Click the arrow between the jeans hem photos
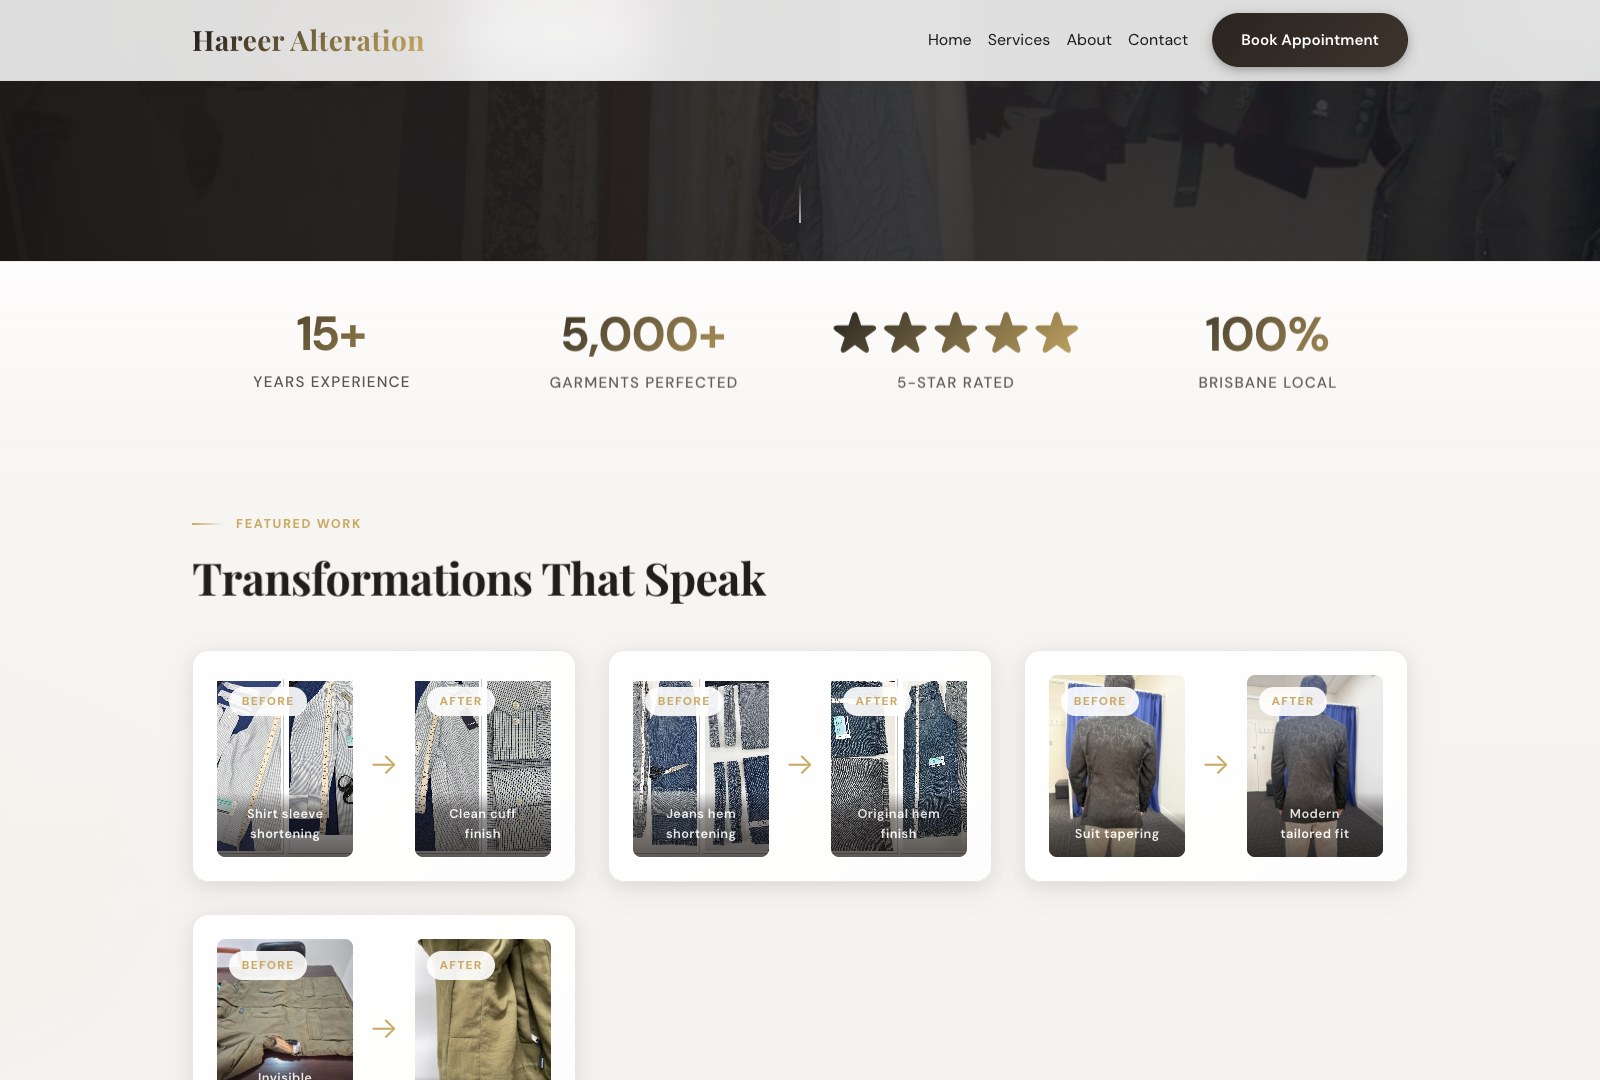The image size is (1600, 1080). click(800, 765)
